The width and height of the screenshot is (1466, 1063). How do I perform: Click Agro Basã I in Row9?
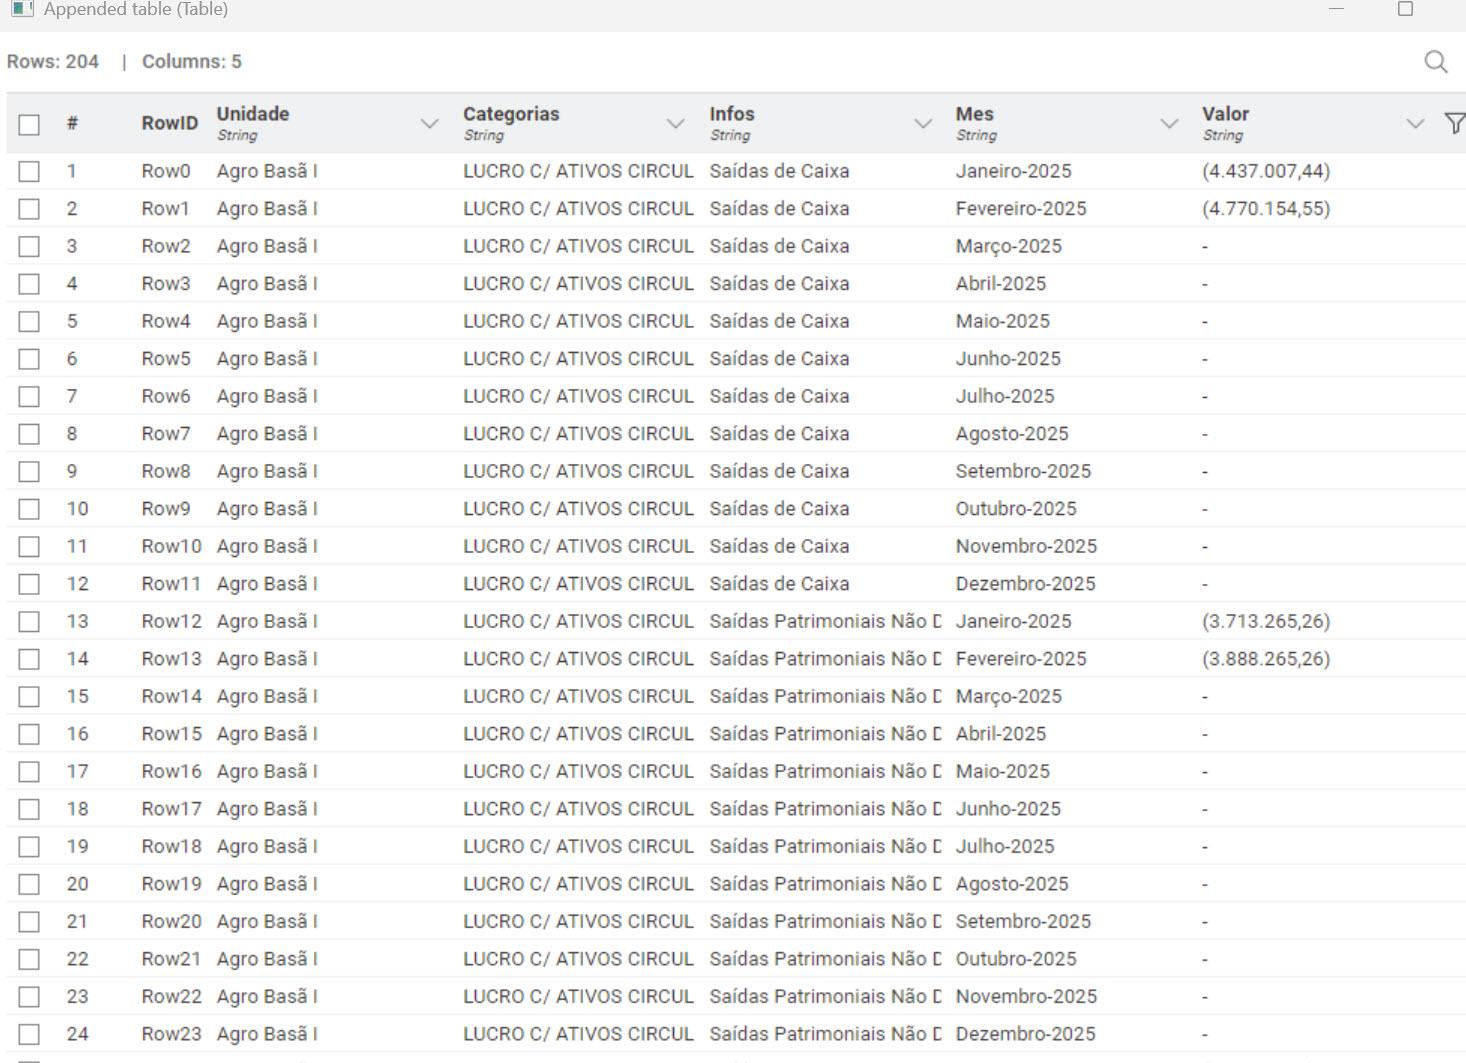pos(266,509)
